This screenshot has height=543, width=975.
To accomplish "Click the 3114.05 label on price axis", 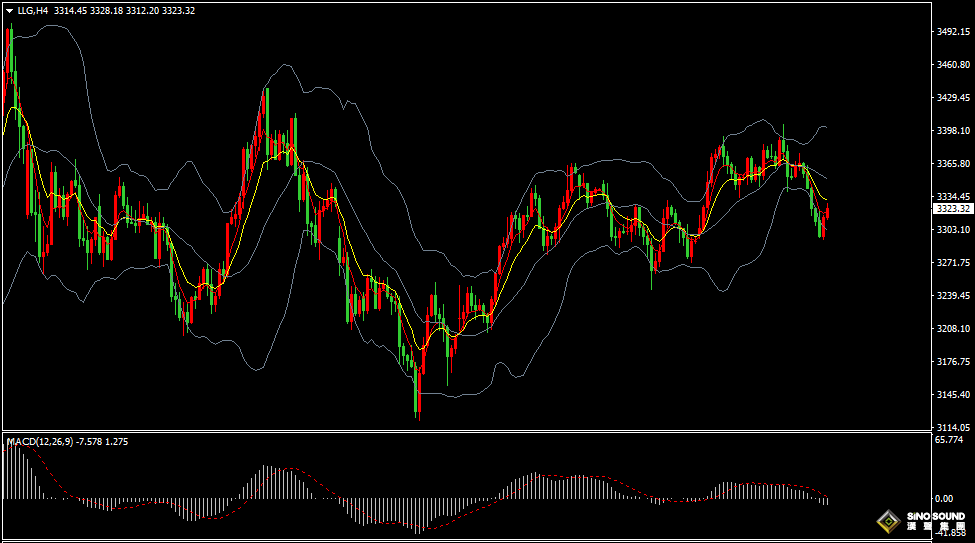I will point(954,427).
